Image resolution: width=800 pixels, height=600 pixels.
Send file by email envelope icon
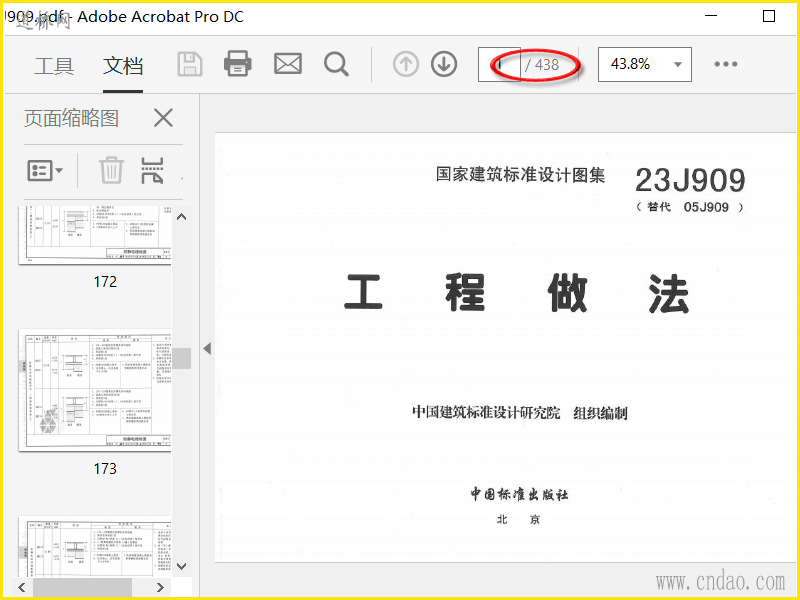(x=288, y=64)
